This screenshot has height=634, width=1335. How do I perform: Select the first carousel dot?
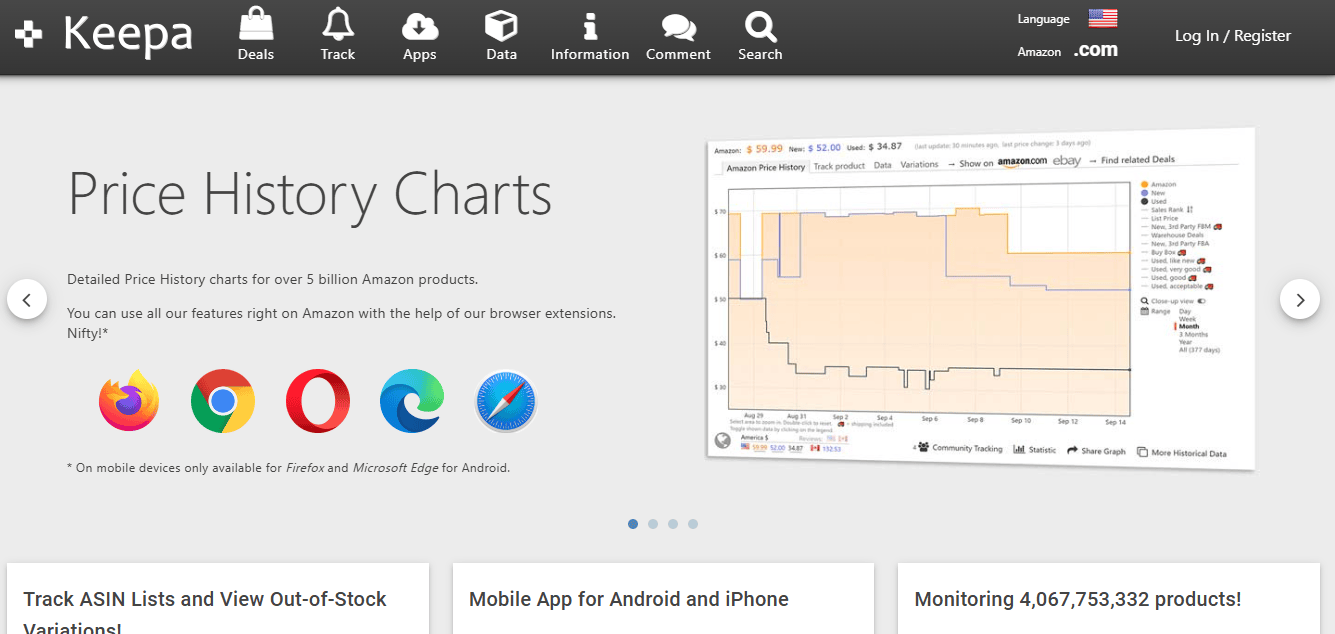click(633, 523)
